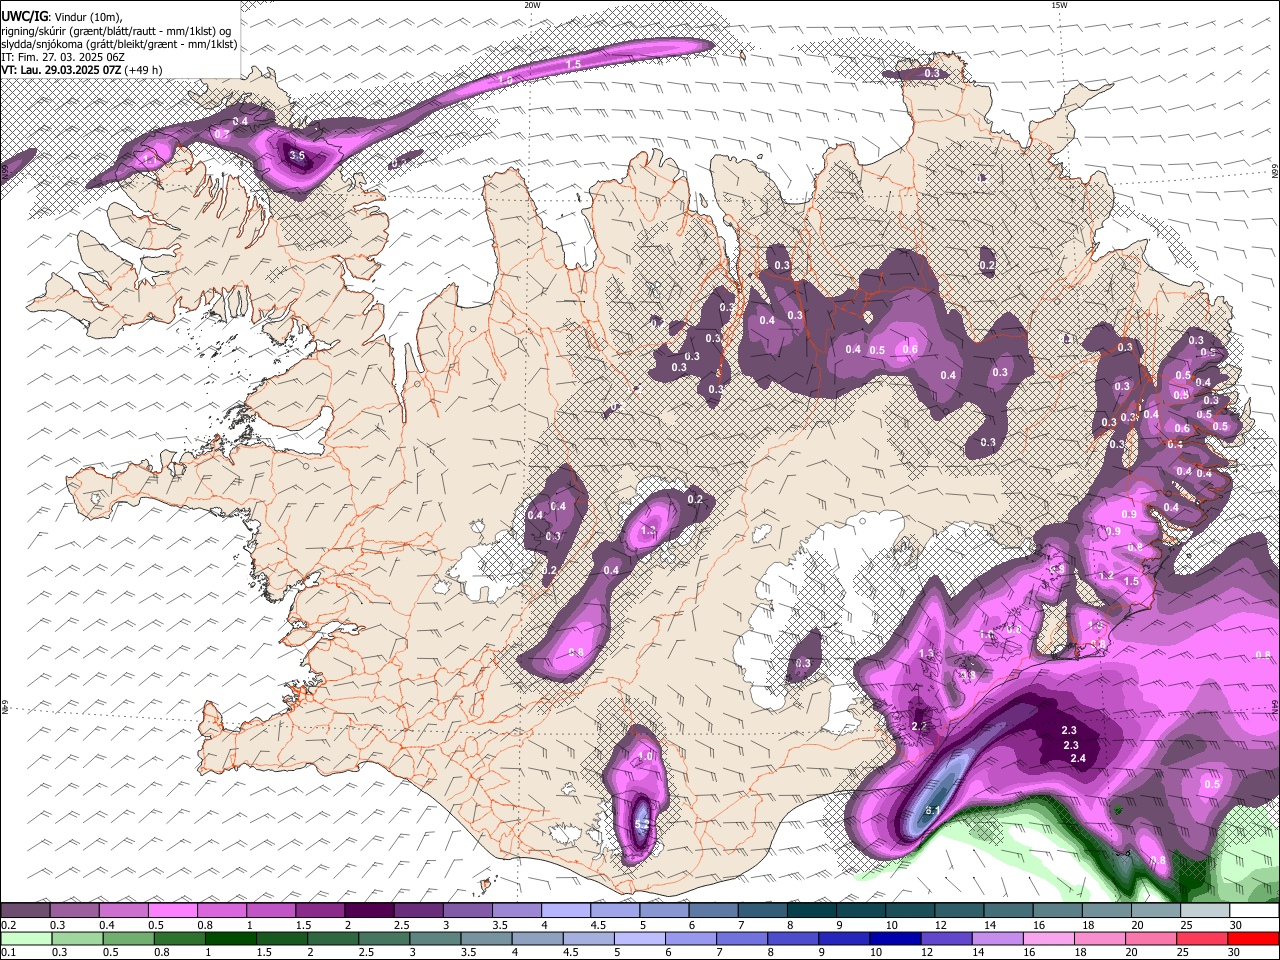Click the 2.4 value label off the southeast coast
This screenshot has height=960, width=1280.
click(1078, 759)
